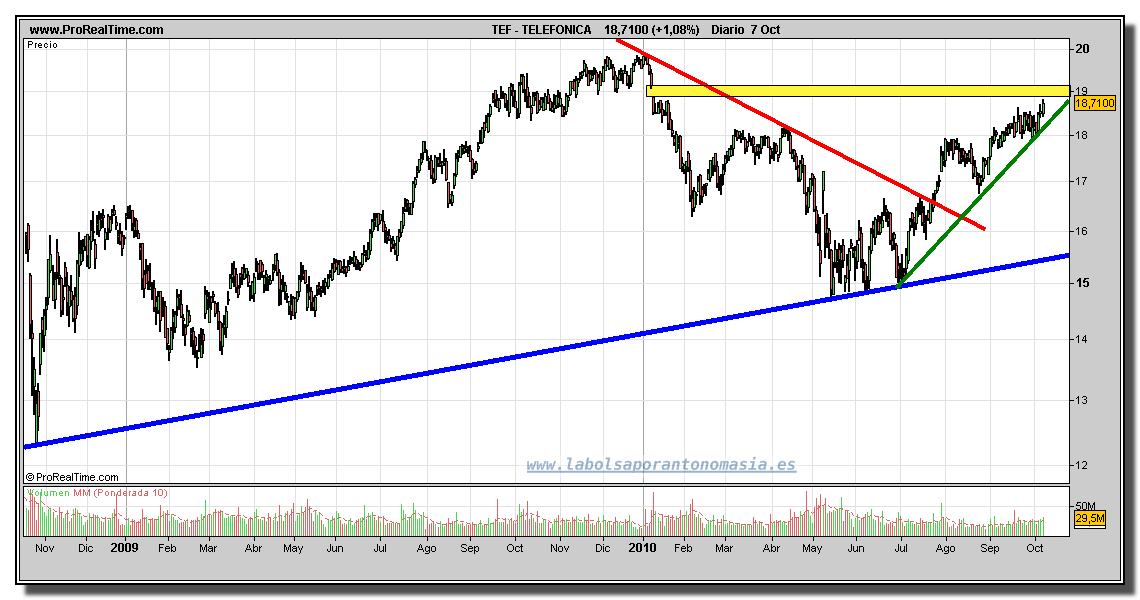Viewport: 1140px width, 600px height.
Task: Click the Dic label just before 2009
Action: pyautogui.click(x=86, y=548)
